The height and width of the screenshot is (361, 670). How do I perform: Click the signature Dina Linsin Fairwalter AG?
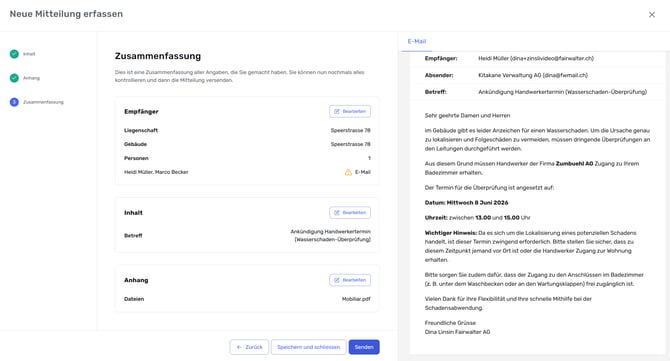pyautogui.click(x=457, y=332)
